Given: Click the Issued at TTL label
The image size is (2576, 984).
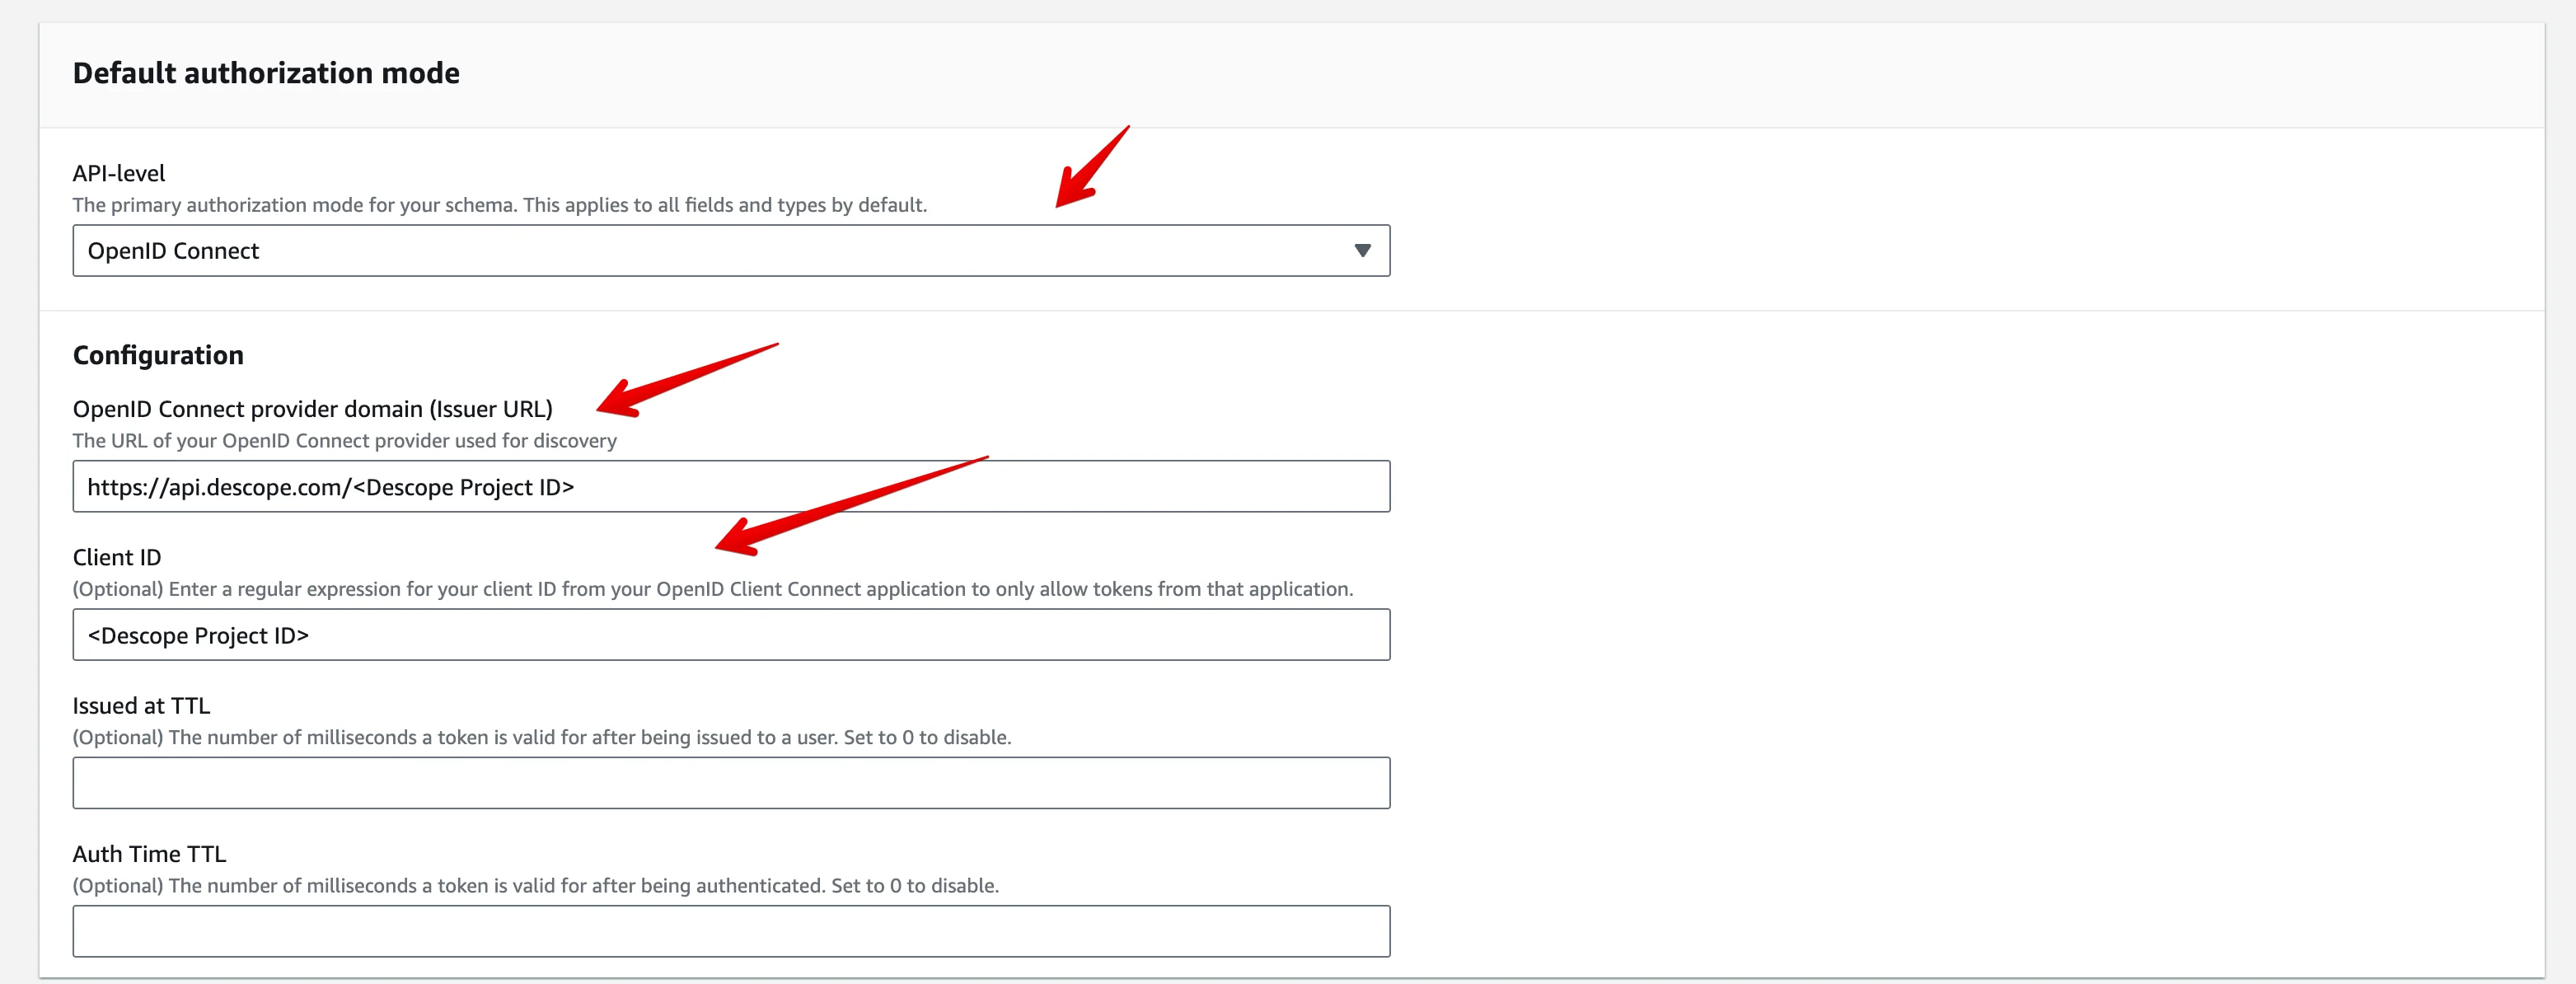Looking at the screenshot, I should 141,705.
